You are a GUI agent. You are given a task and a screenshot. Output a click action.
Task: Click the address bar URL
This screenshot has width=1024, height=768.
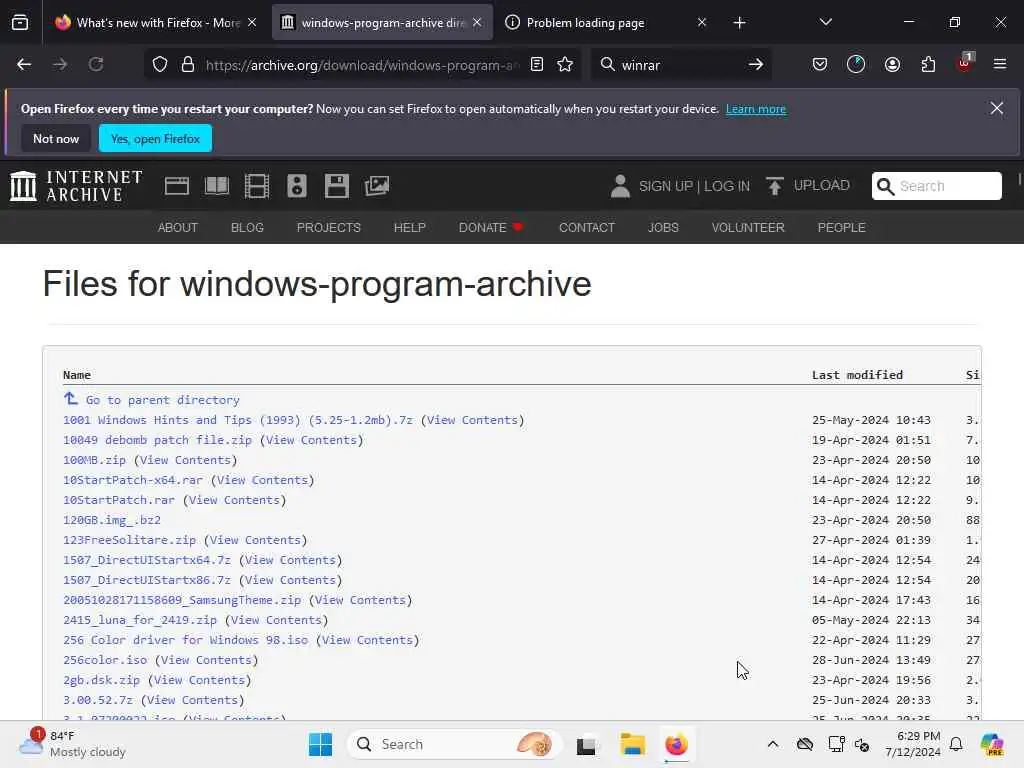pos(362,65)
